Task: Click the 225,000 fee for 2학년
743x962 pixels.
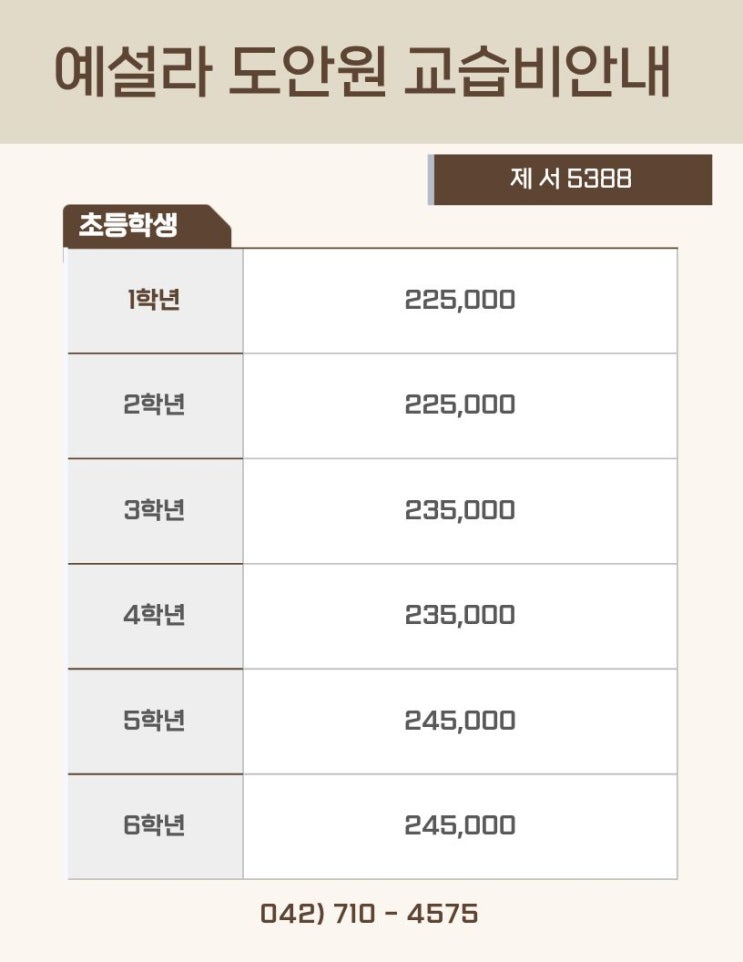Action: click(460, 405)
